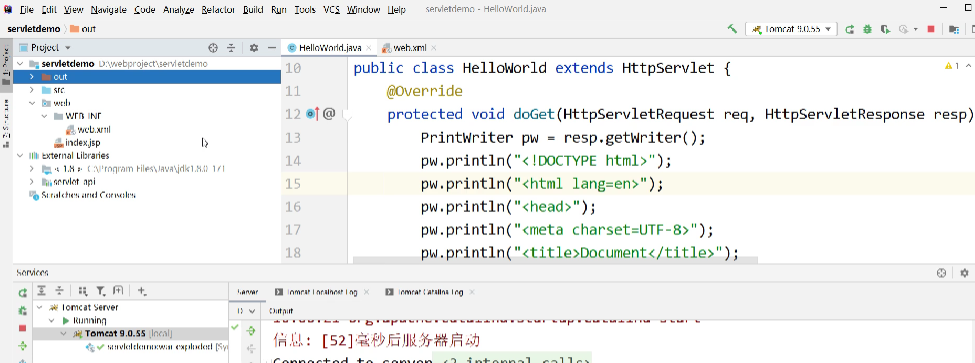Click the override gutter icon on line 12
975x363 pixels.
[313, 114]
